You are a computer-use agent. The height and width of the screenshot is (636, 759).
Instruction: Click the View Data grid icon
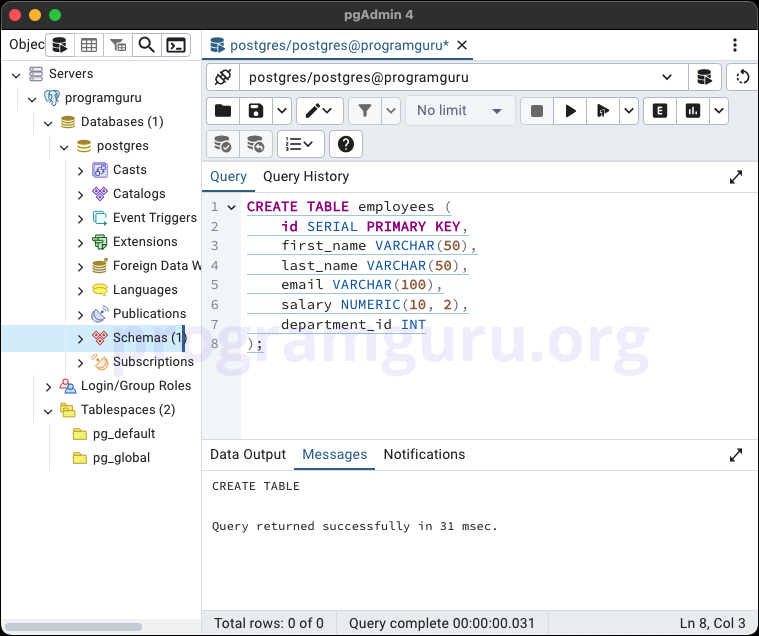[x=89, y=45]
